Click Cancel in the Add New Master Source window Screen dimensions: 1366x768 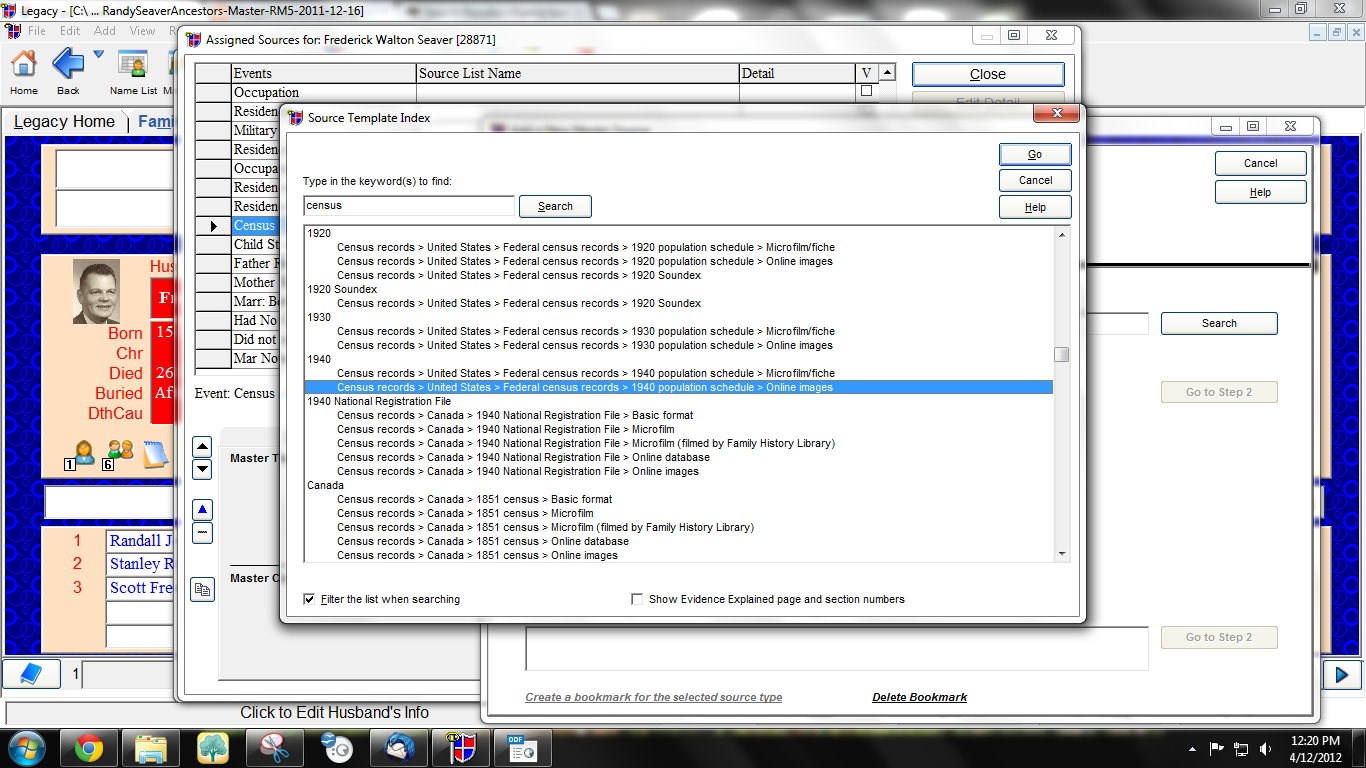click(1260, 163)
